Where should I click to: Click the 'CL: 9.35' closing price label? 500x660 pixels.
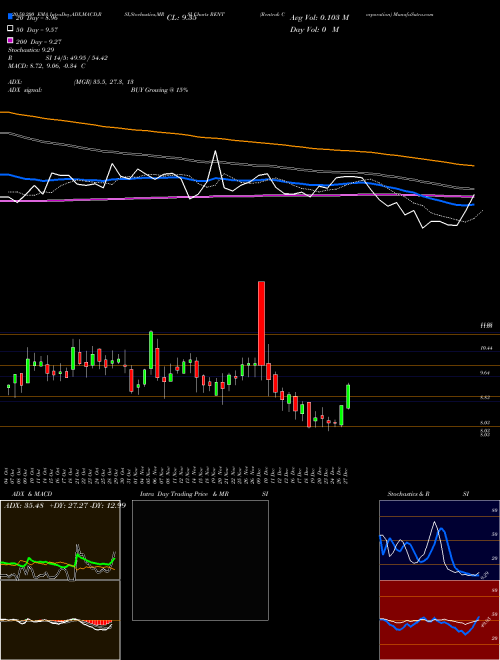pyautogui.click(x=181, y=18)
